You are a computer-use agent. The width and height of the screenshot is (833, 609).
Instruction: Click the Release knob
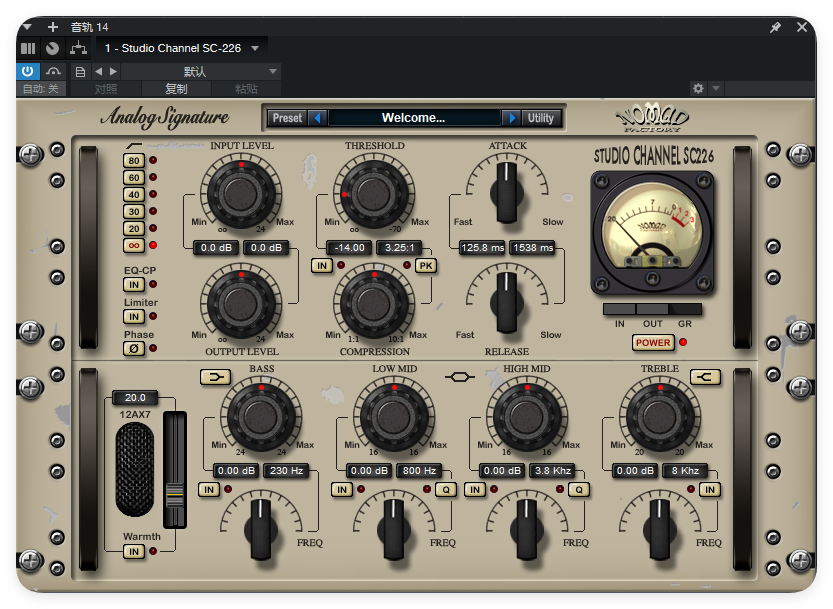tap(507, 303)
